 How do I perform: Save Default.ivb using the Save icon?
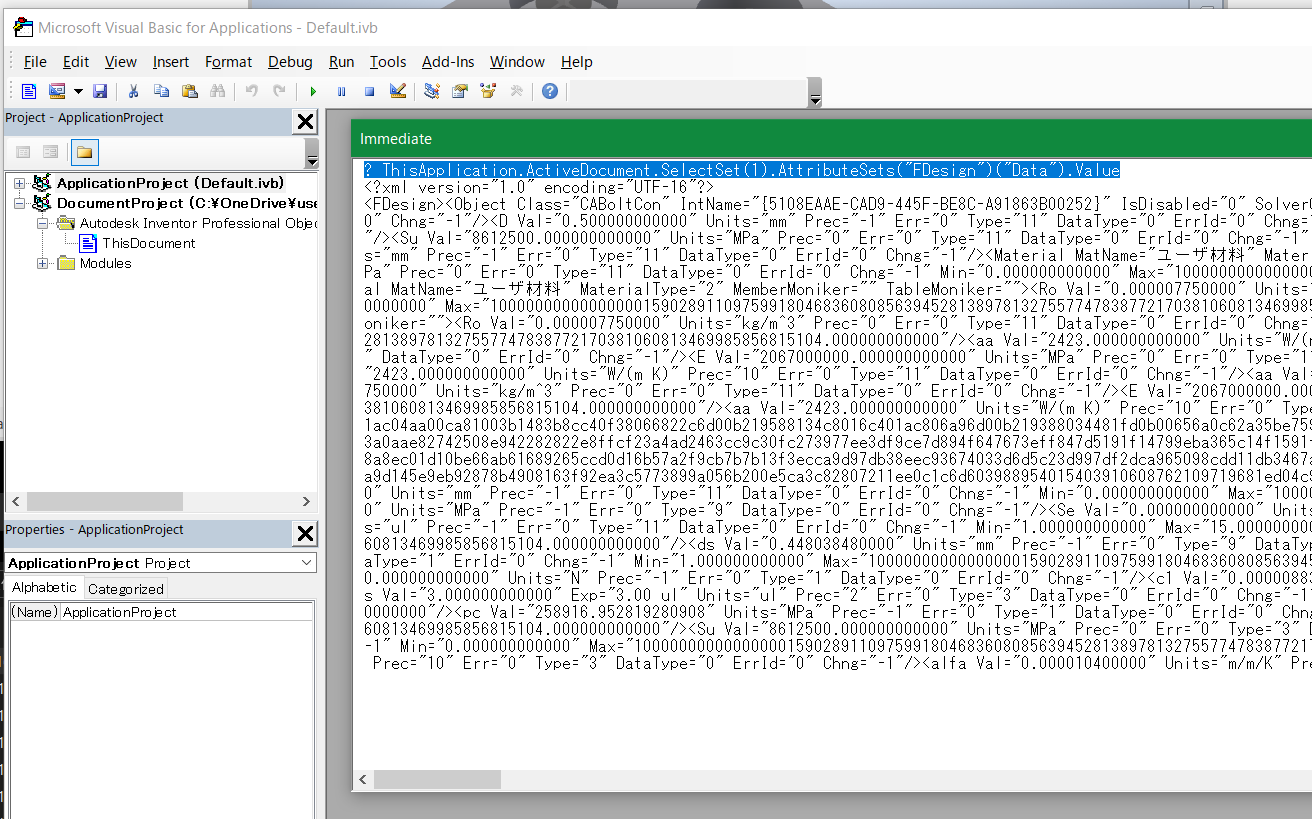(x=99, y=91)
